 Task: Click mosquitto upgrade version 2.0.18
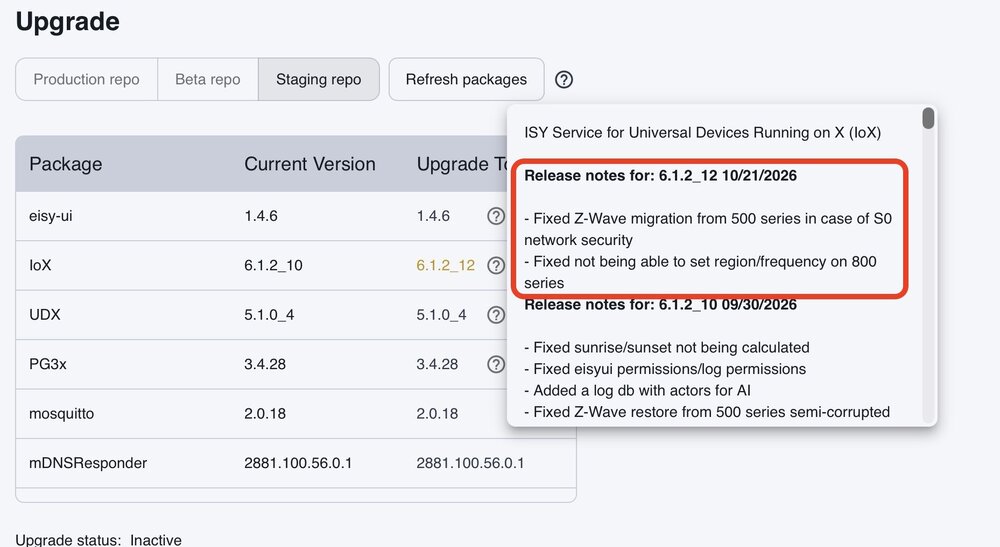[437, 414]
